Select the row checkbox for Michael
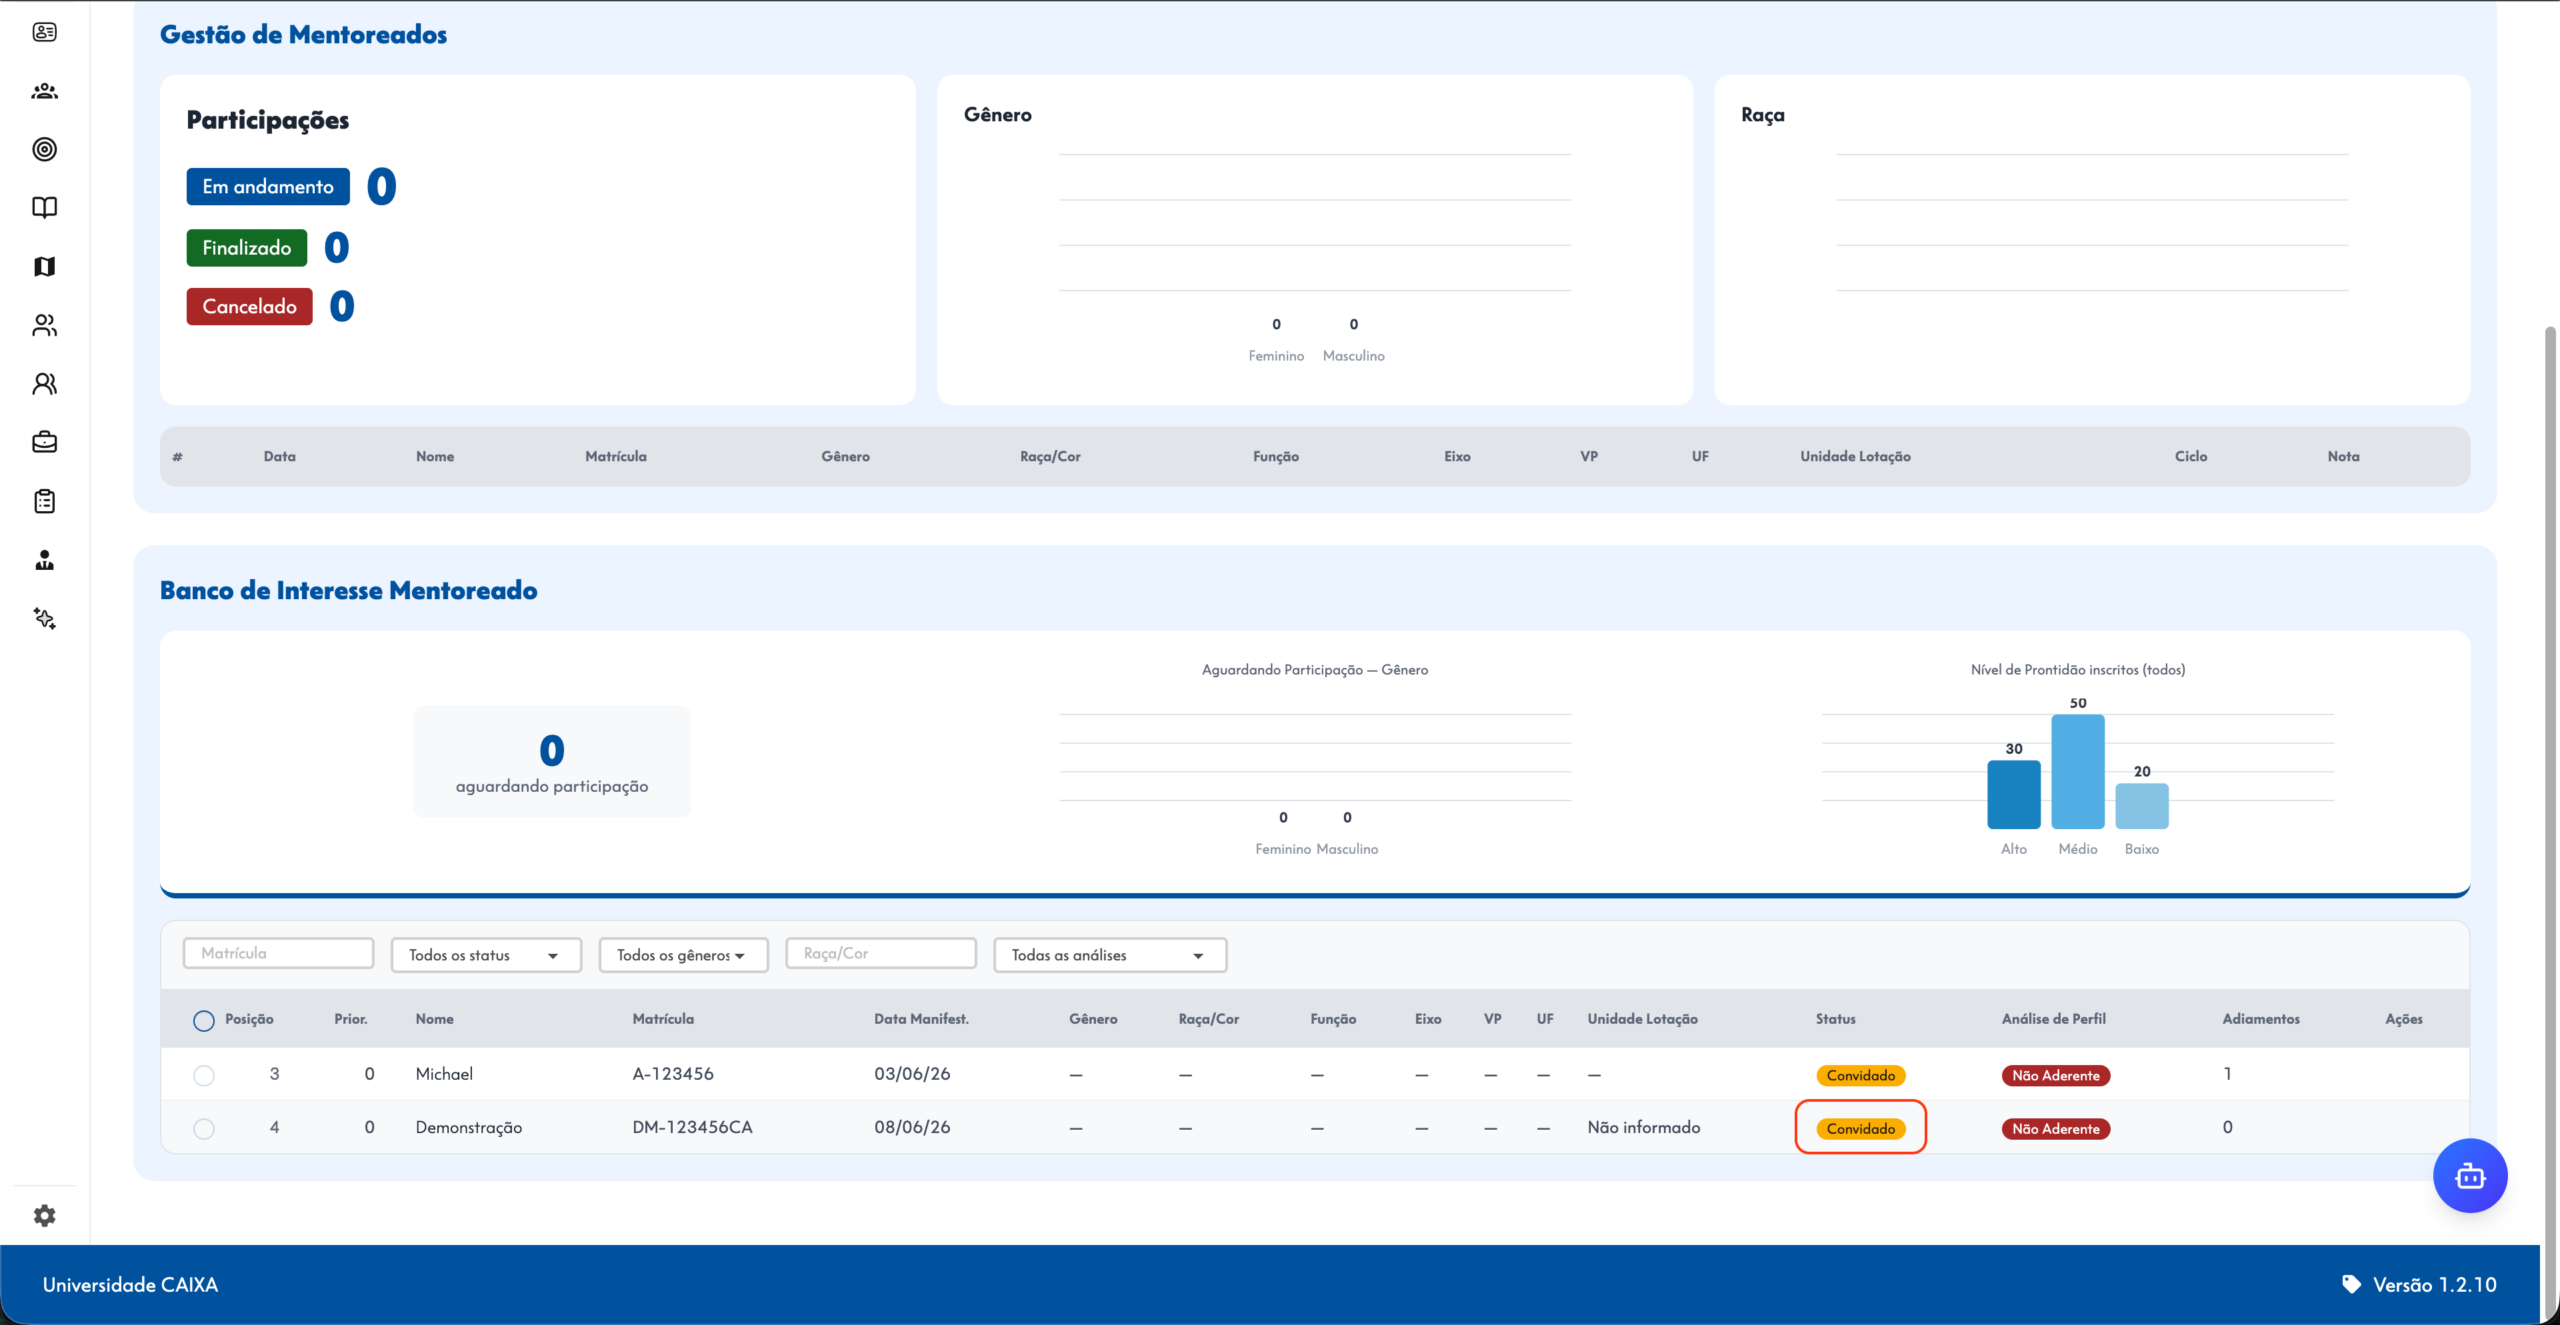The height and width of the screenshot is (1325, 2560). 203,1075
